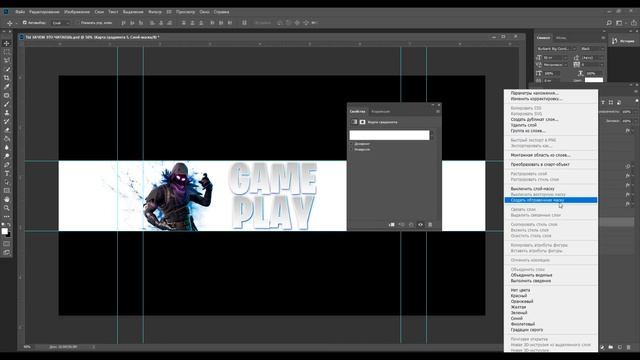Toggle the Автовыбор checkbox
This screenshot has height=360, width=640.
(x=24, y=23)
